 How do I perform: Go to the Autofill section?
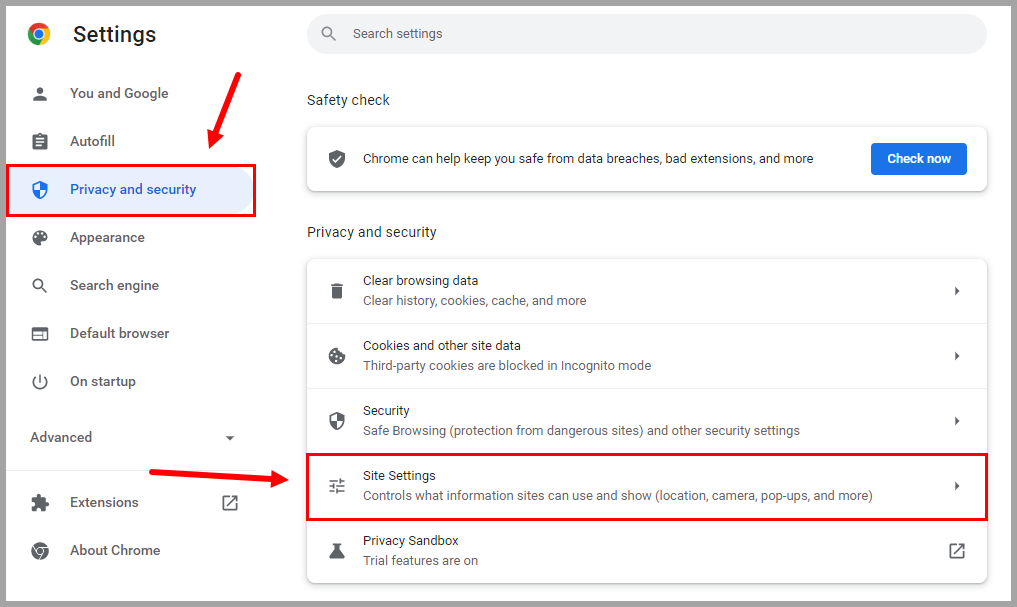(x=92, y=141)
